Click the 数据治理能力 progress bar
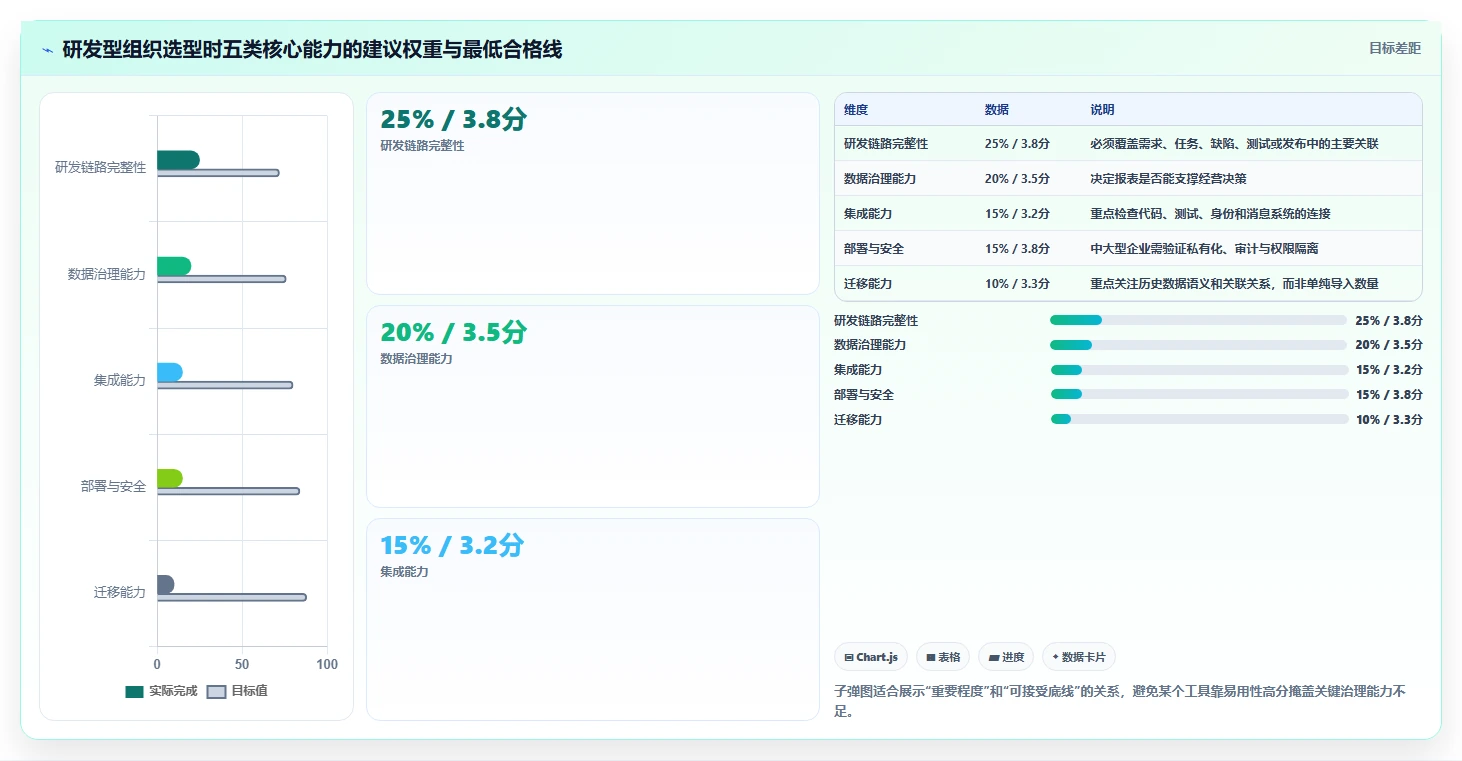The width and height of the screenshot is (1462, 761). 1198,345
